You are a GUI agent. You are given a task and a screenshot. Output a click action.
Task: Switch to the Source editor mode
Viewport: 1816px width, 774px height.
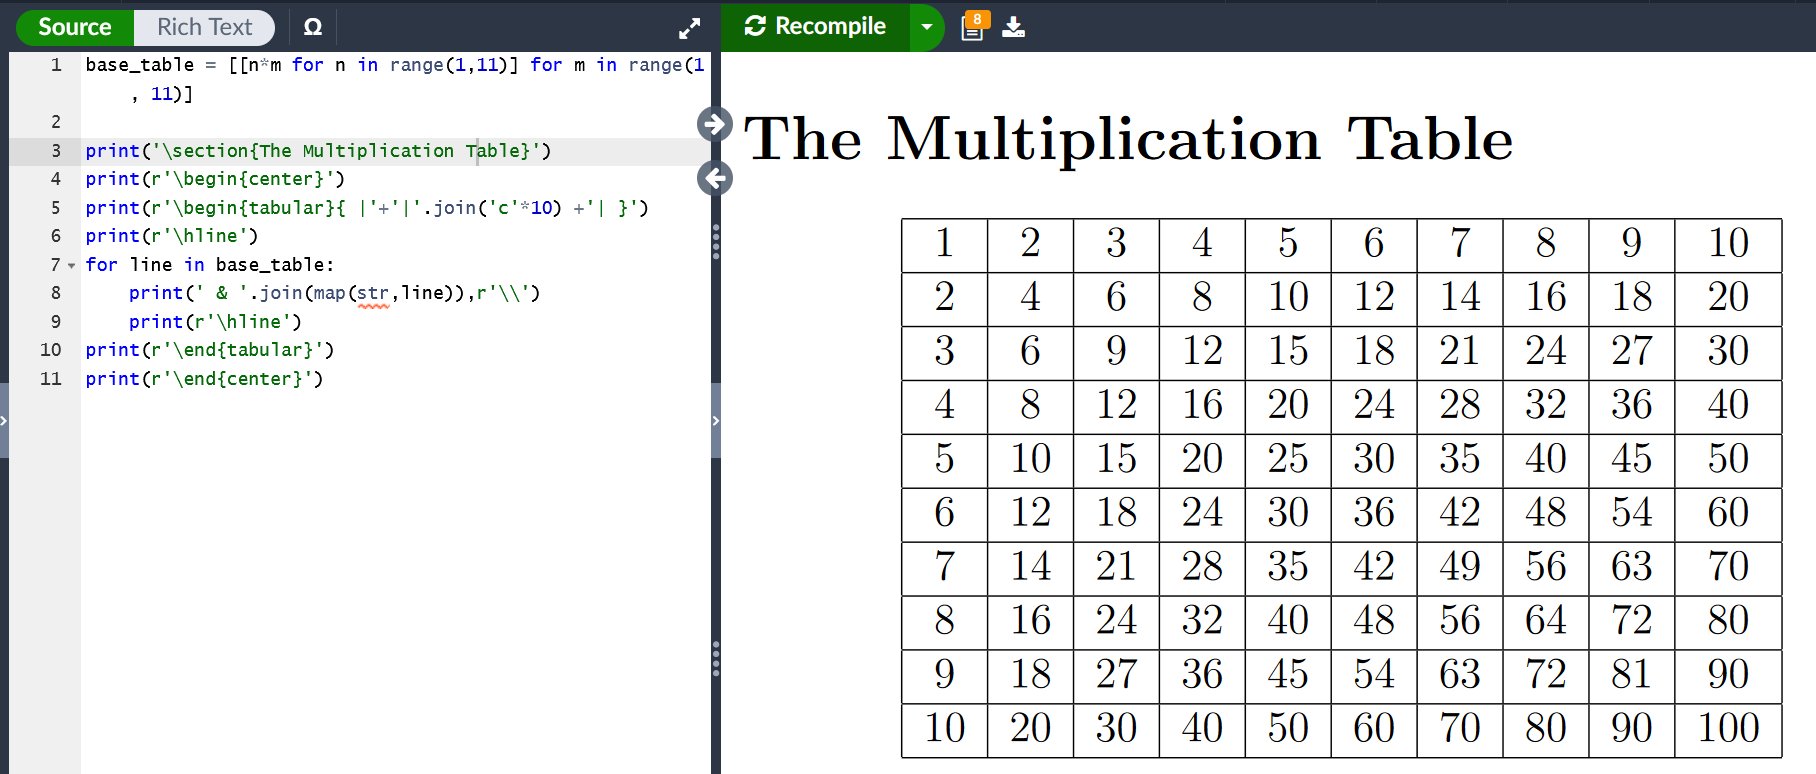(x=75, y=27)
